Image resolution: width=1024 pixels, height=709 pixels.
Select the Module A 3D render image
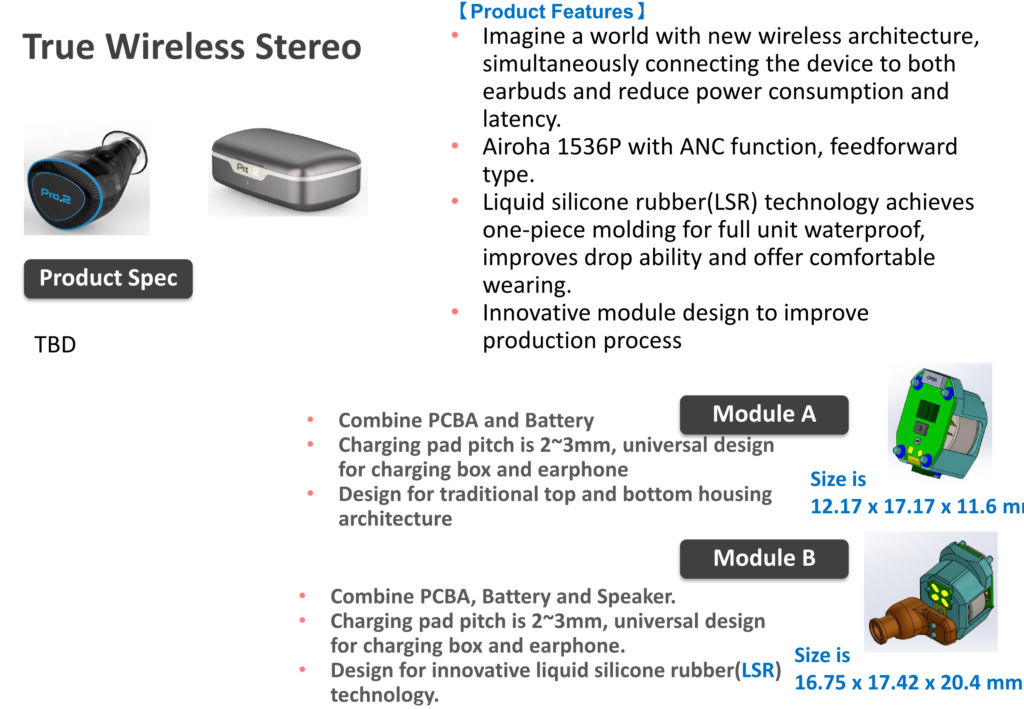(x=940, y=421)
